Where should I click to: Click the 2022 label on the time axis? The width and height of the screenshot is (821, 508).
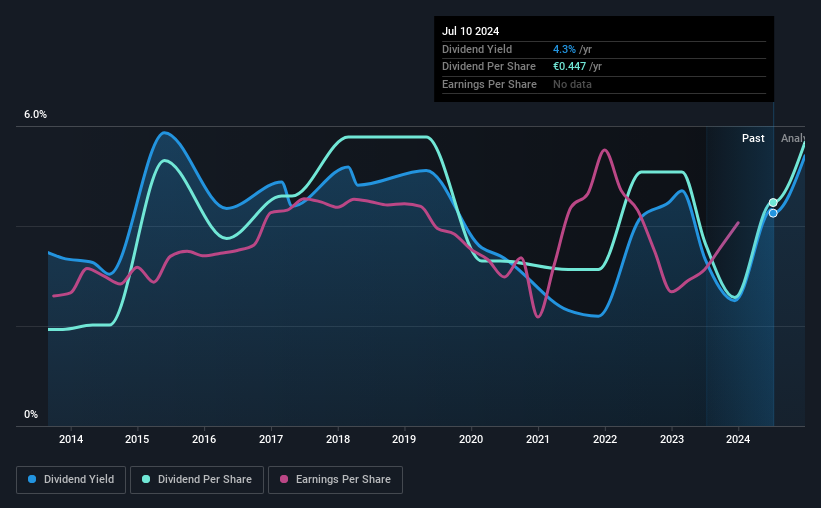click(605, 439)
